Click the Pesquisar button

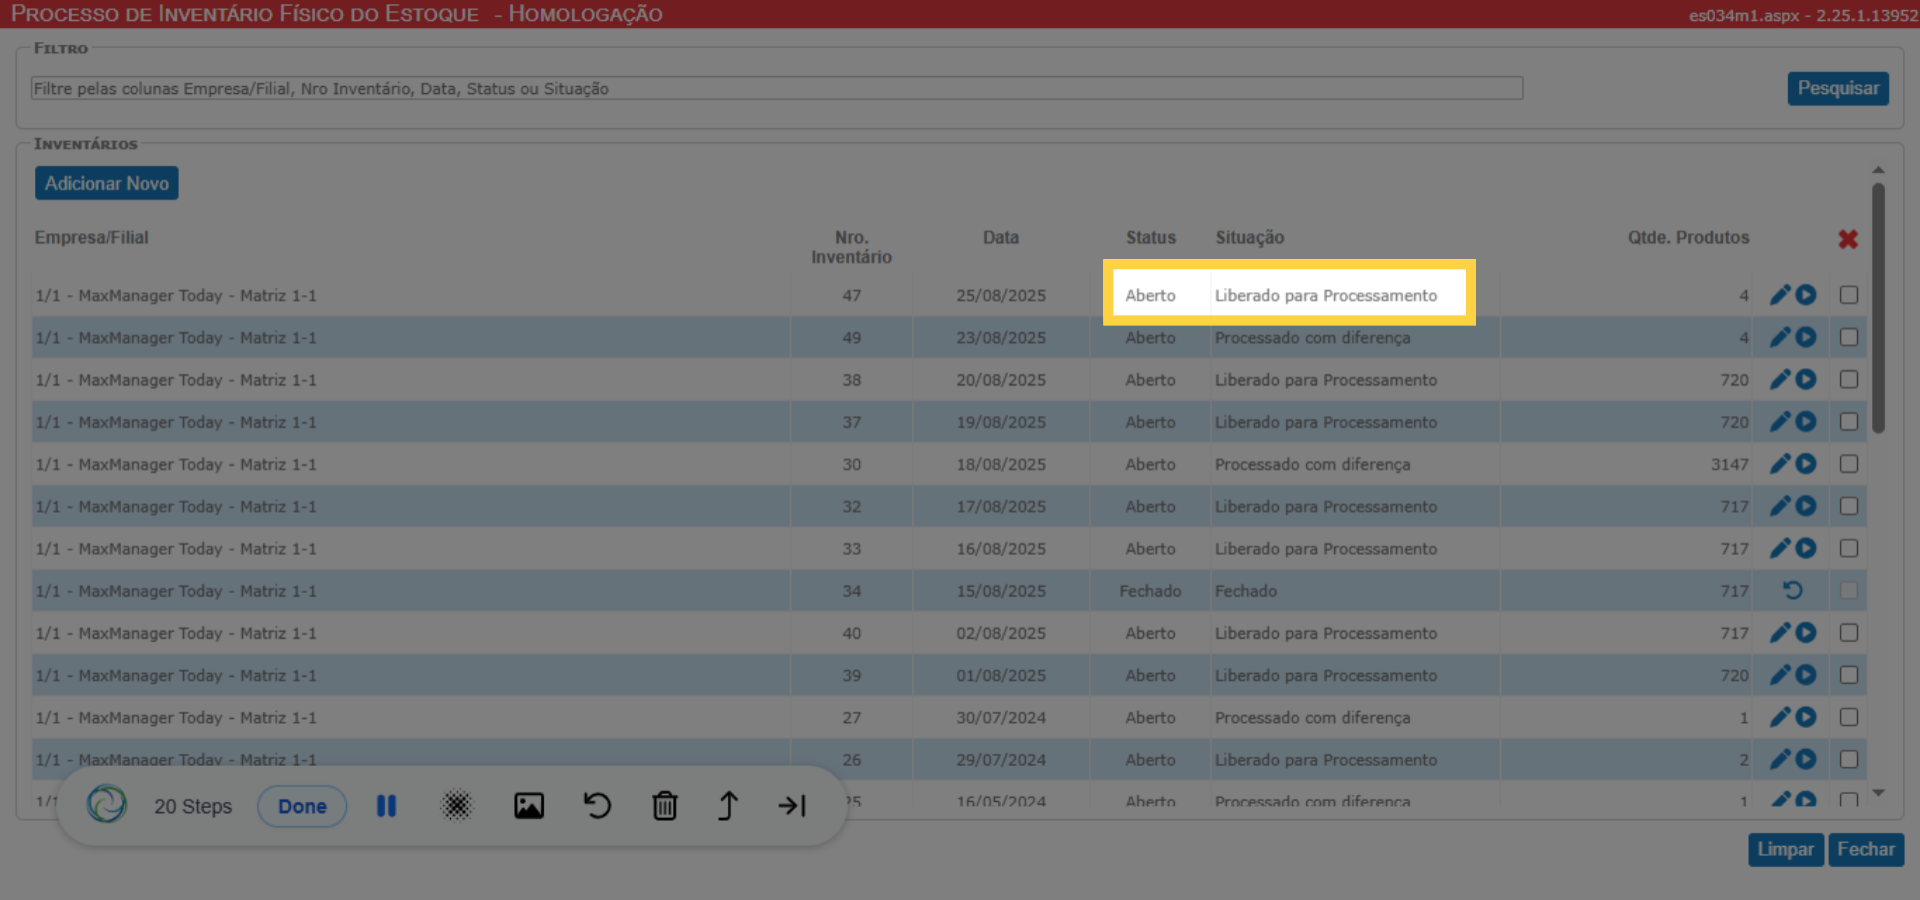pyautogui.click(x=1838, y=88)
